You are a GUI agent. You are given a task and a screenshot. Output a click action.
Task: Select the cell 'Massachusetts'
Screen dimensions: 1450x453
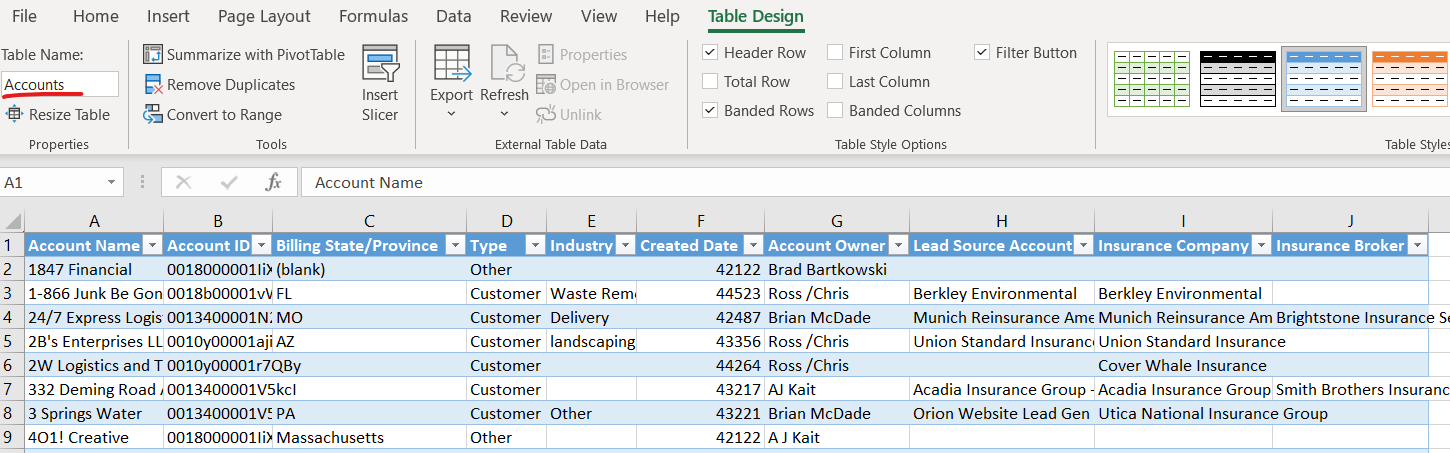point(369,437)
